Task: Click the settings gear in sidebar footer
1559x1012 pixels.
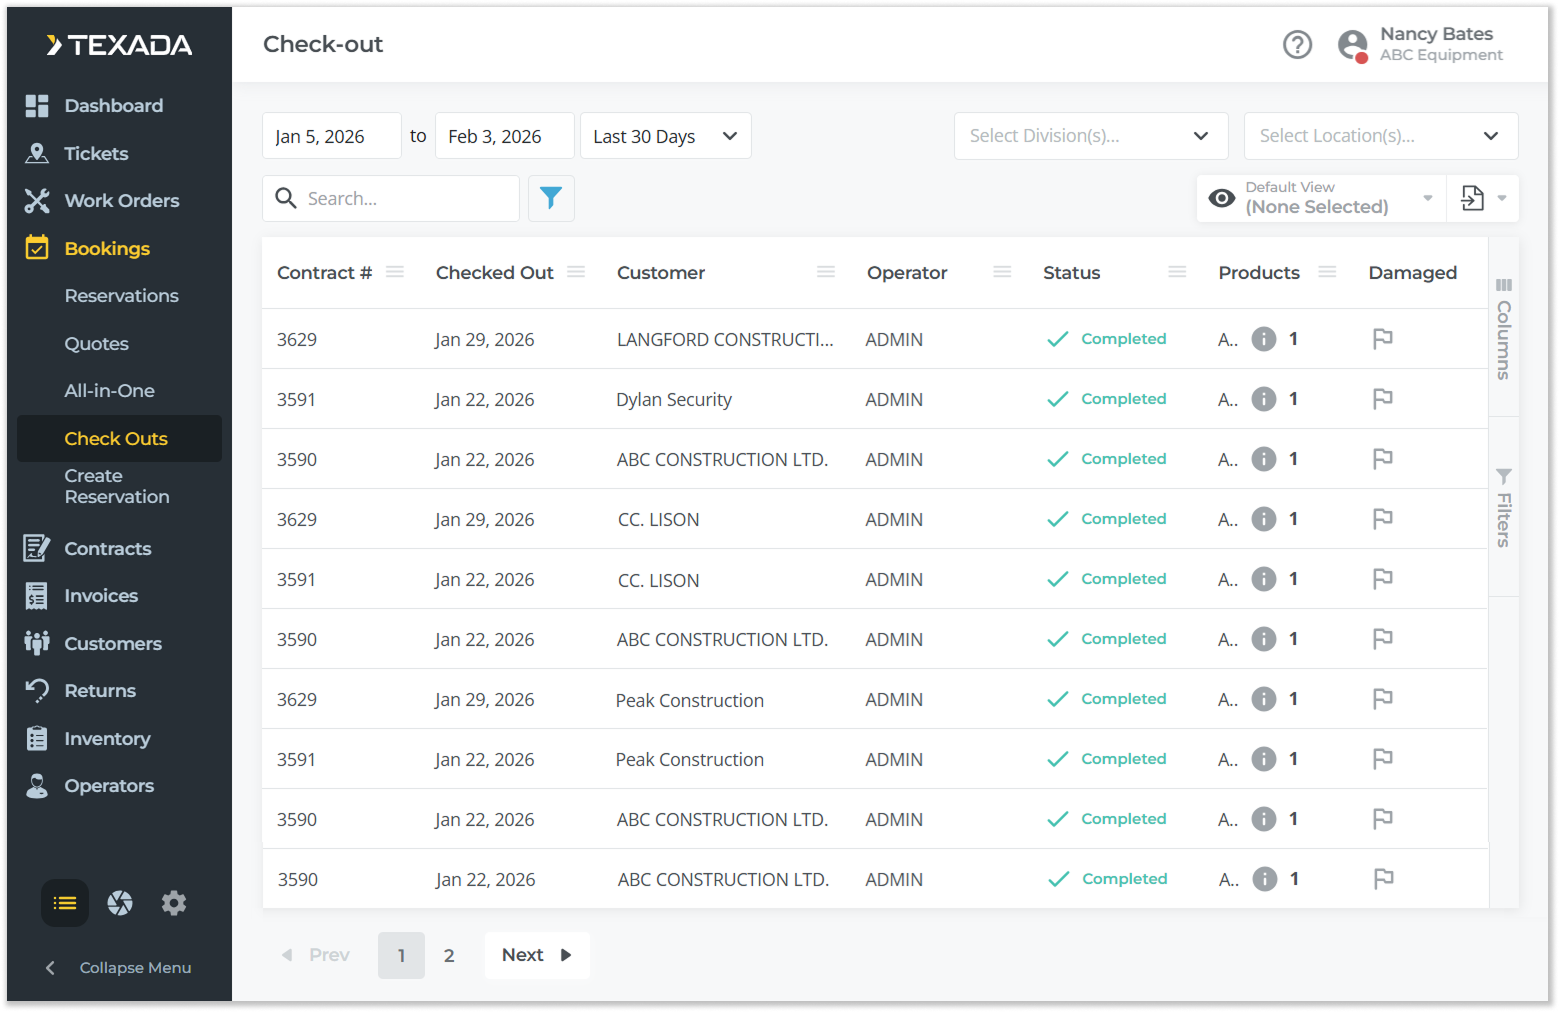Action: click(174, 903)
